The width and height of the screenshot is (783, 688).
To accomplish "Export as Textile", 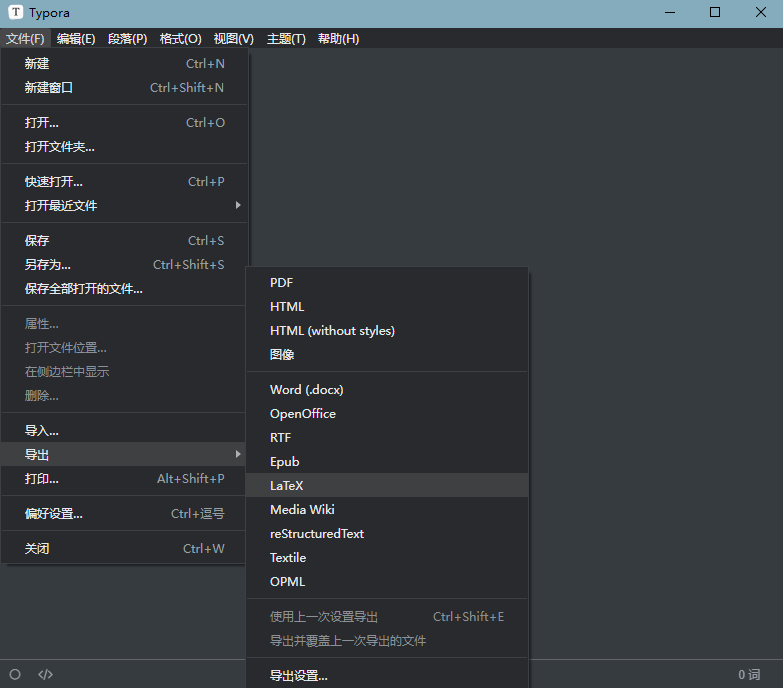I will tap(387, 557).
